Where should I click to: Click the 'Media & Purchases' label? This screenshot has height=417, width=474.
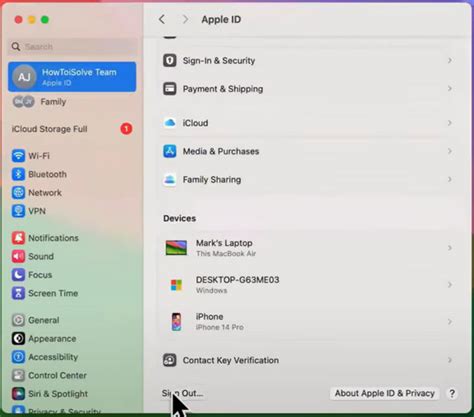pos(221,151)
